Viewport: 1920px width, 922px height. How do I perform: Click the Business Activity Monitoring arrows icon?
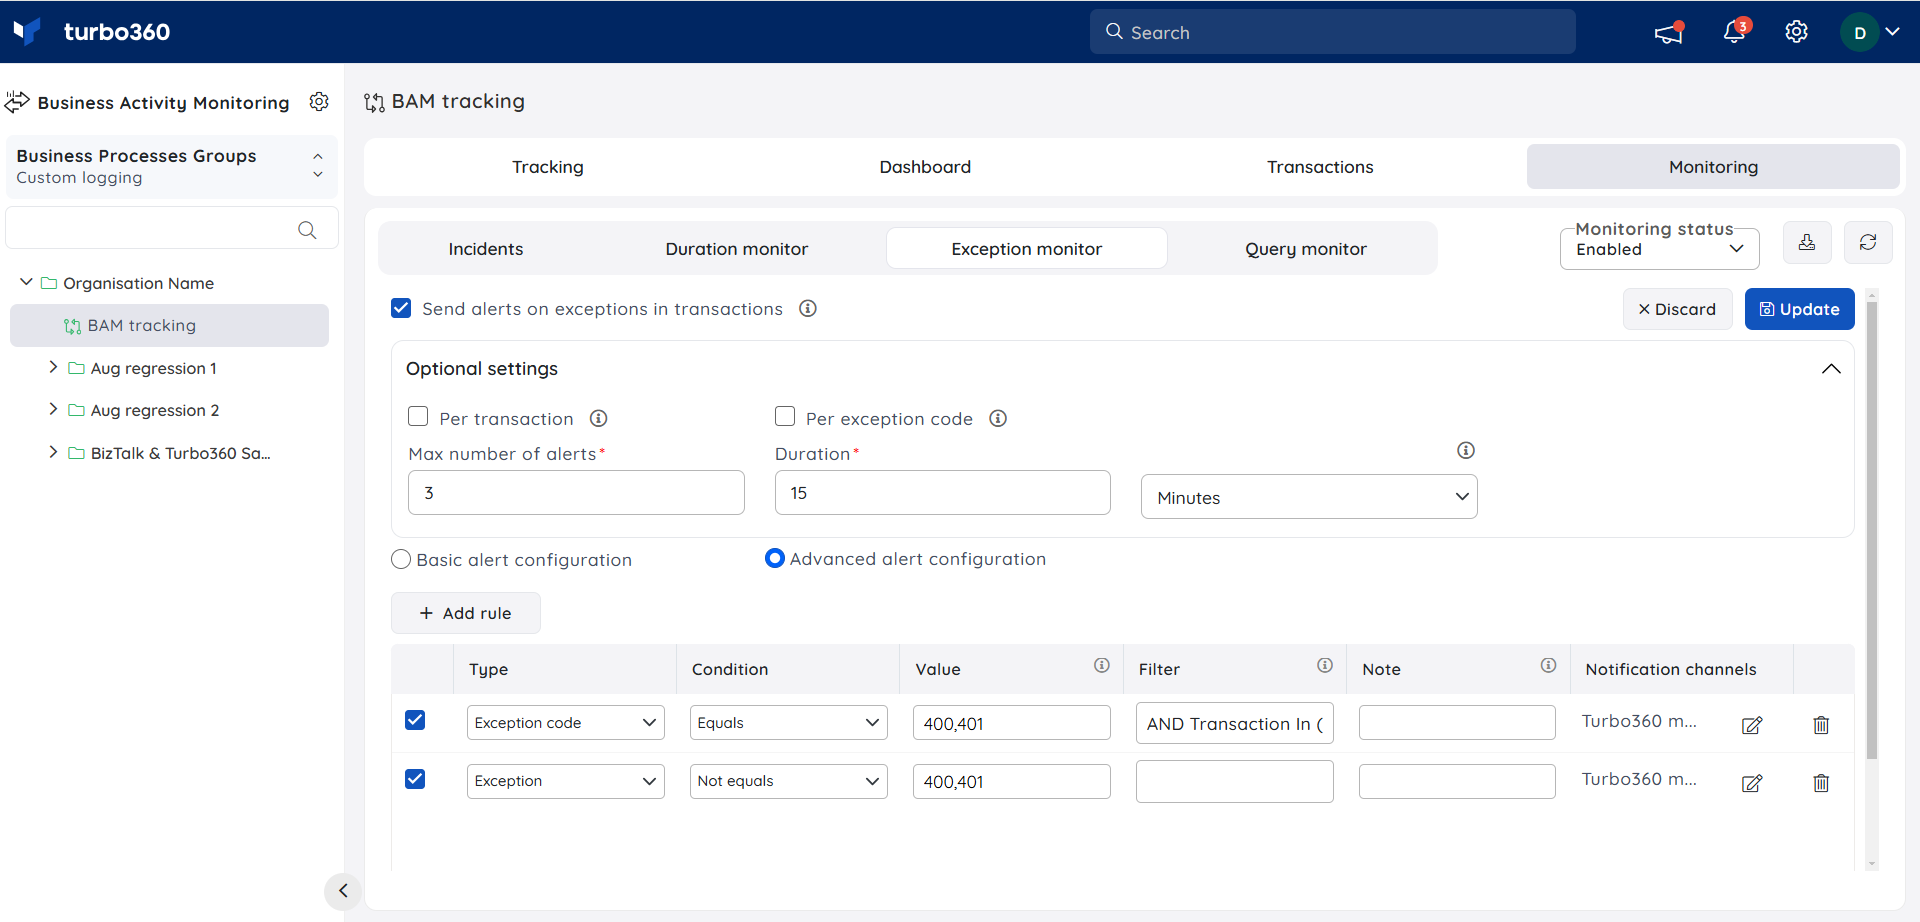click(17, 102)
